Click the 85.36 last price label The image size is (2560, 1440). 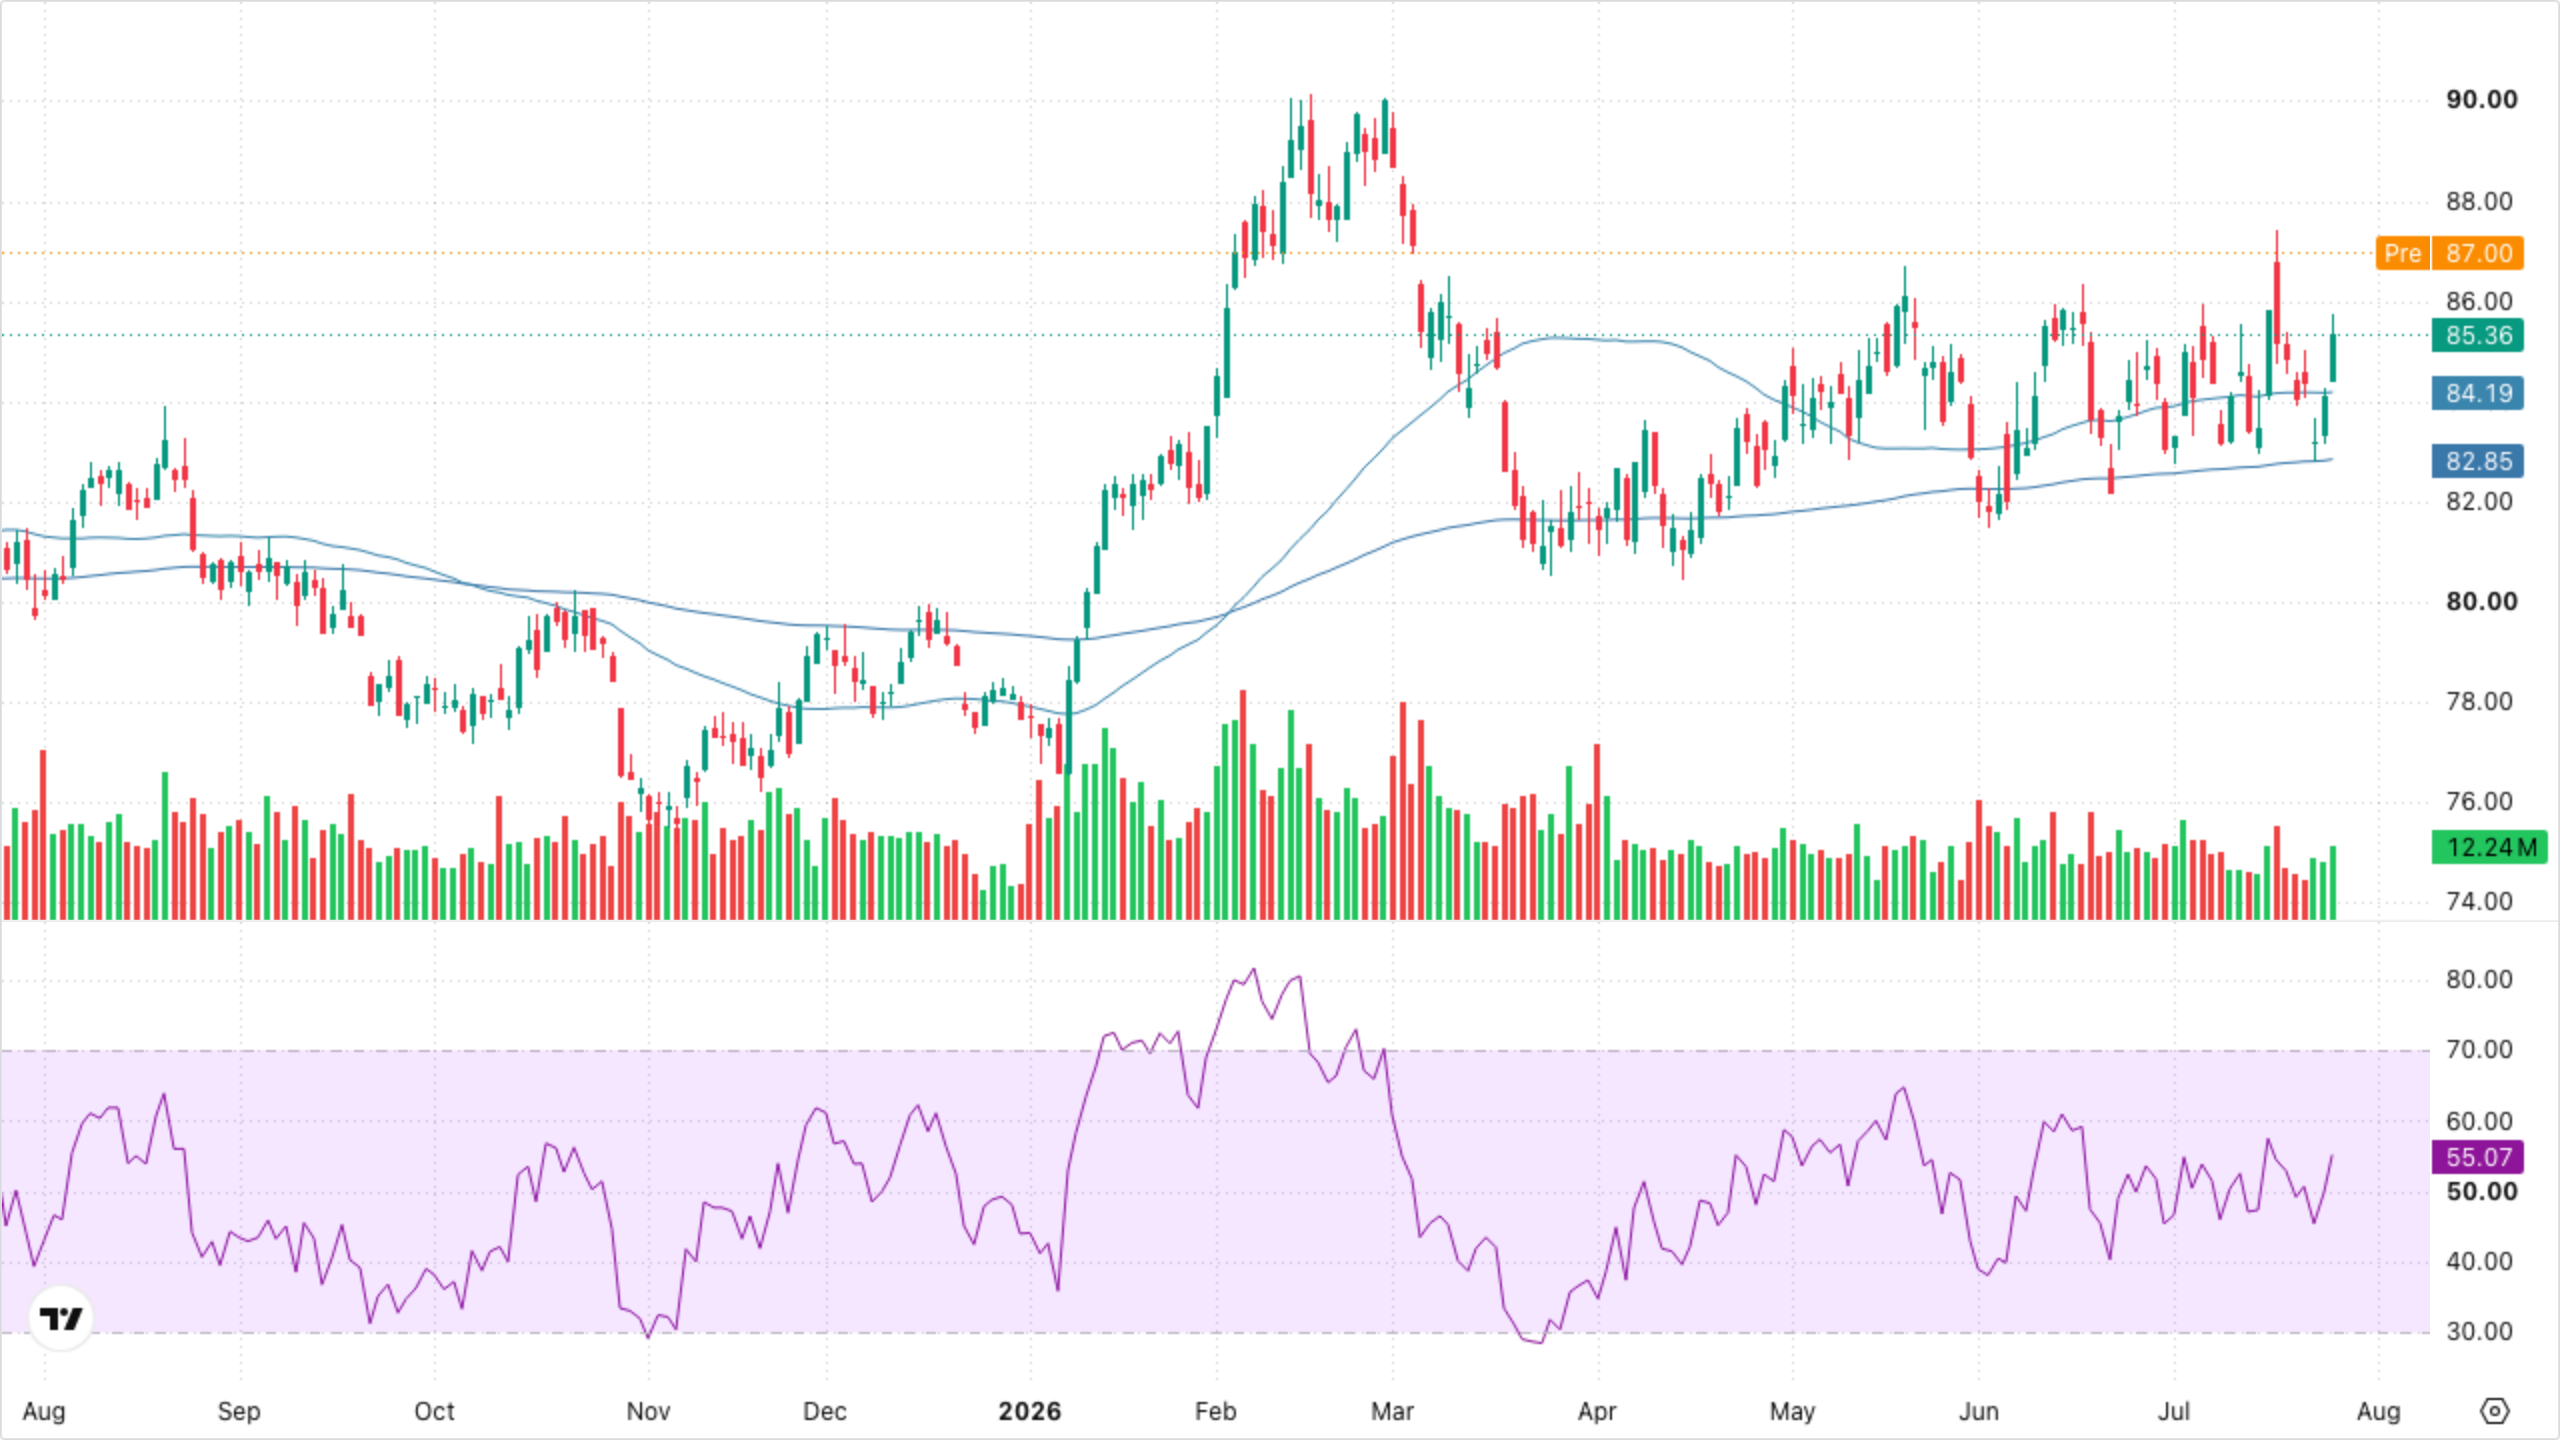2478,335
